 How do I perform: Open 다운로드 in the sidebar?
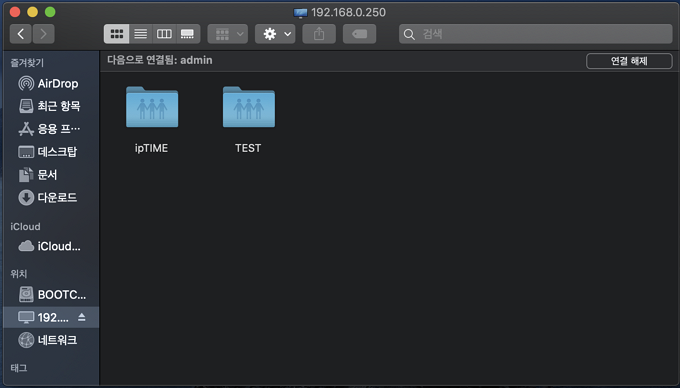tap(51, 198)
